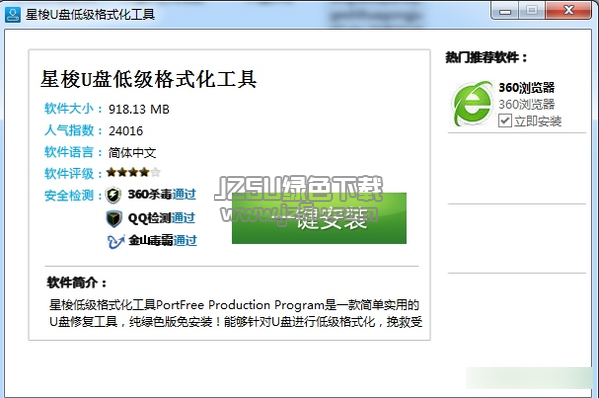Click the 热门推荐软件 heading
Image resolution: width=599 pixels, height=398 pixels.
[486, 58]
